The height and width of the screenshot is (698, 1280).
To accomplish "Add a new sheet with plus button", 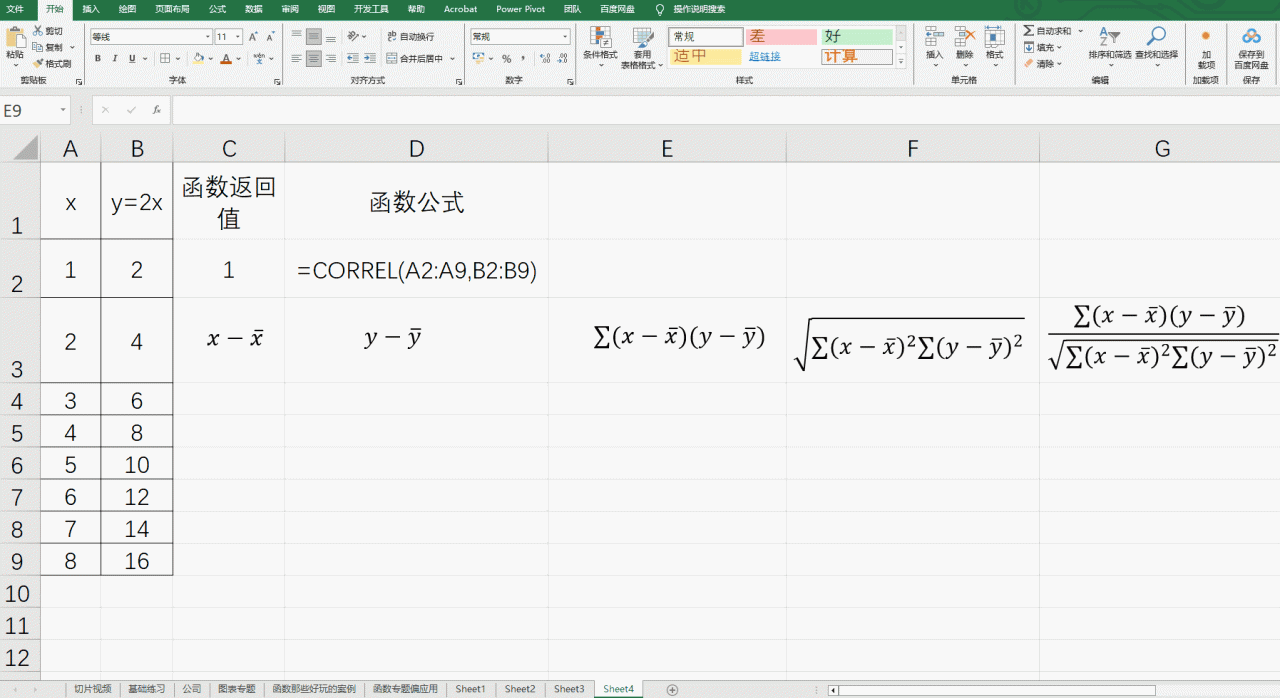I will click(672, 689).
